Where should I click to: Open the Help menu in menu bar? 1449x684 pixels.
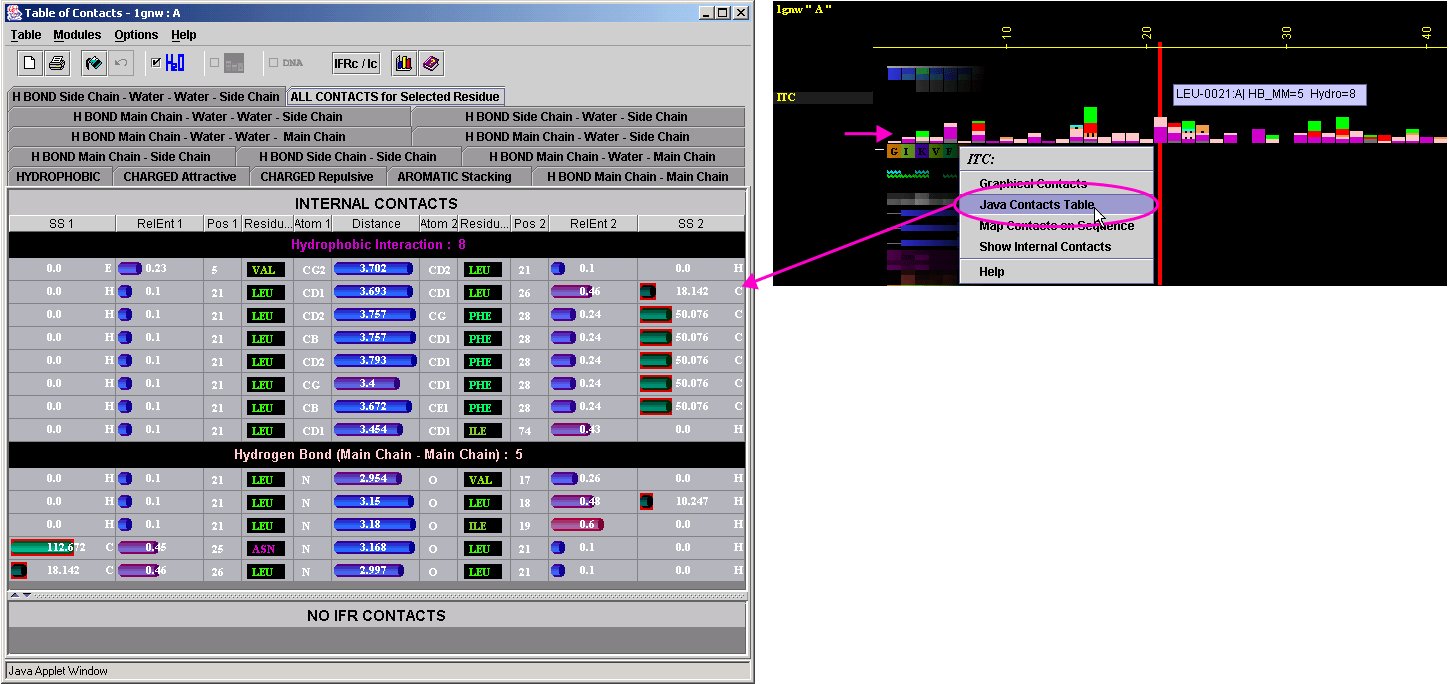pyautogui.click(x=184, y=35)
